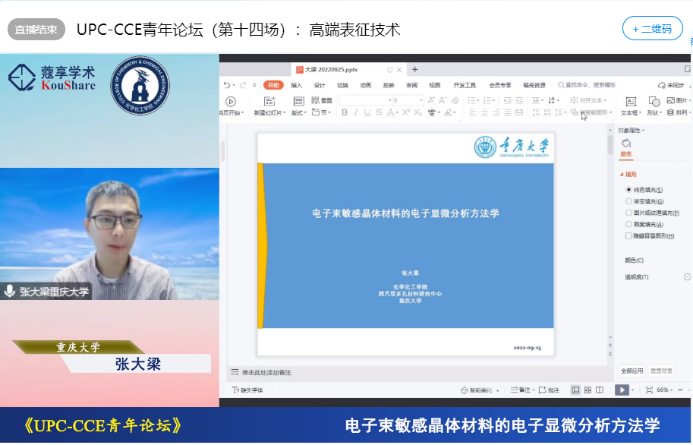This screenshot has height=445, width=693.
Task: Click the 透明度 minus slider button
Action: pyautogui.click(x=687, y=277)
